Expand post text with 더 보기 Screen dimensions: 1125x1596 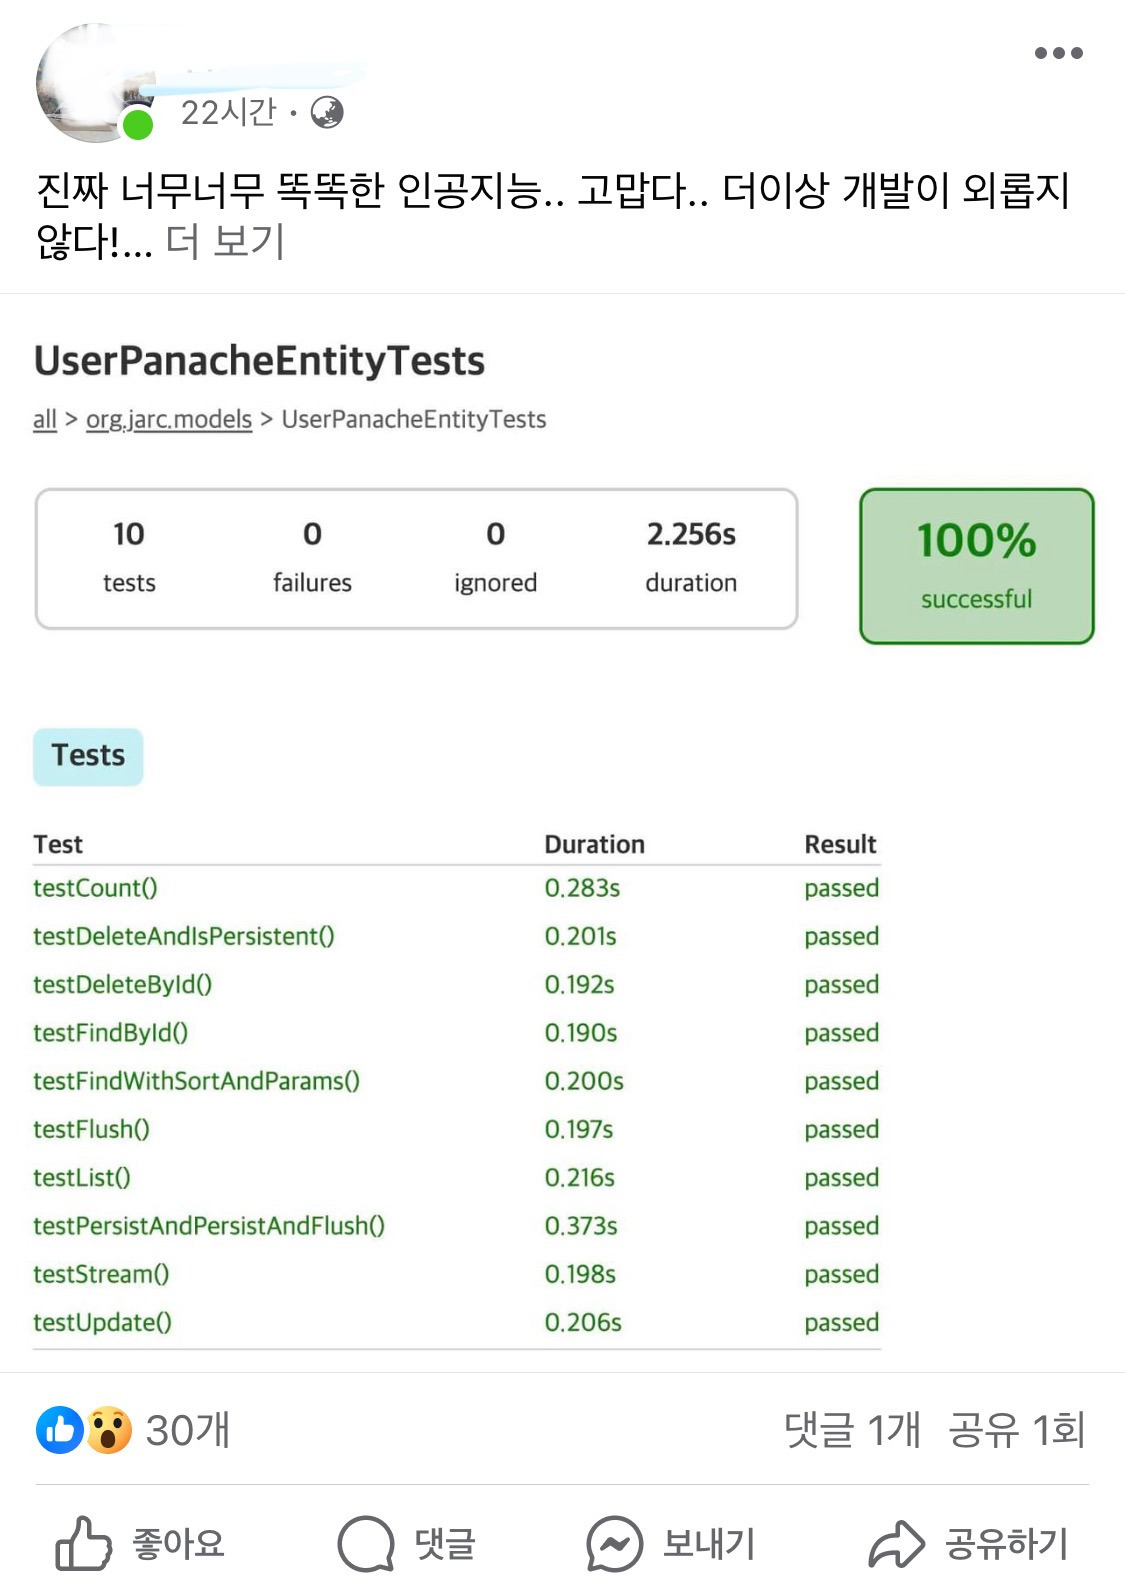(225, 242)
